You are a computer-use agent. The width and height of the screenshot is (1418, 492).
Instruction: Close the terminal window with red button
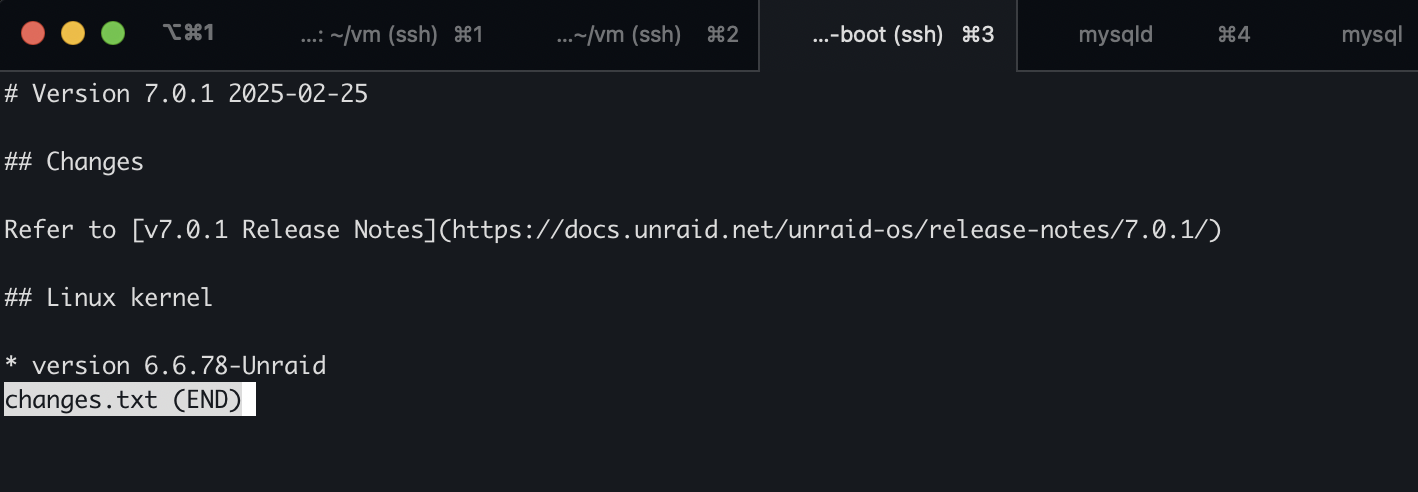(33, 33)
